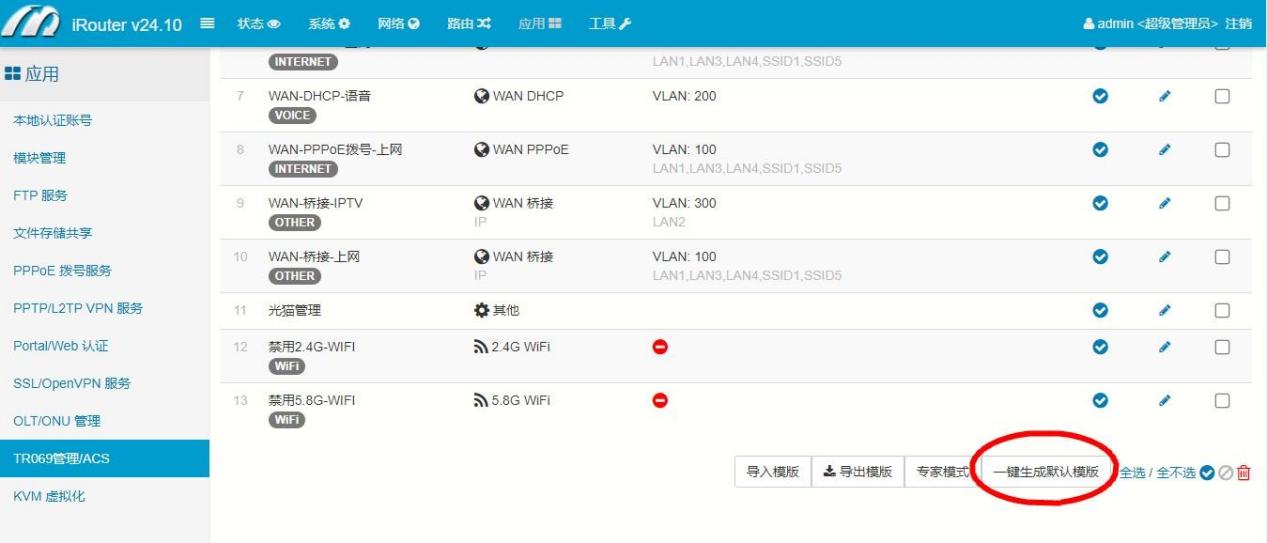
Task: Click the 一键生成默认模版 button
Action: click(1045, 472)
